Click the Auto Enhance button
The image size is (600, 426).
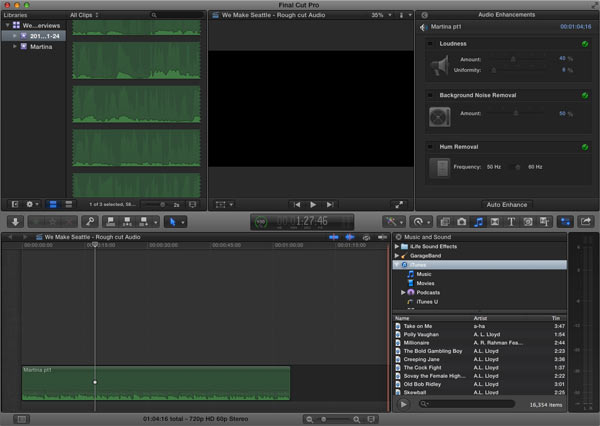(507, 204)
